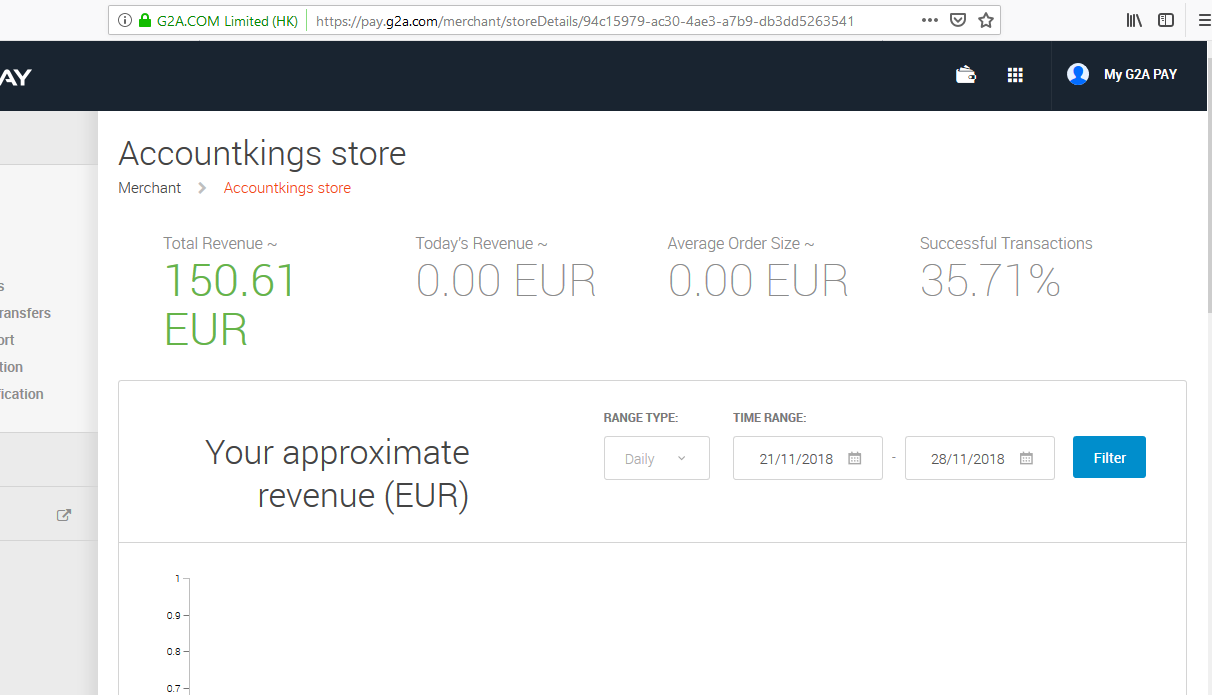This screenshot has width=1212, height=695.
Task: Click the user avatar icon
Action: [1078, 74]
